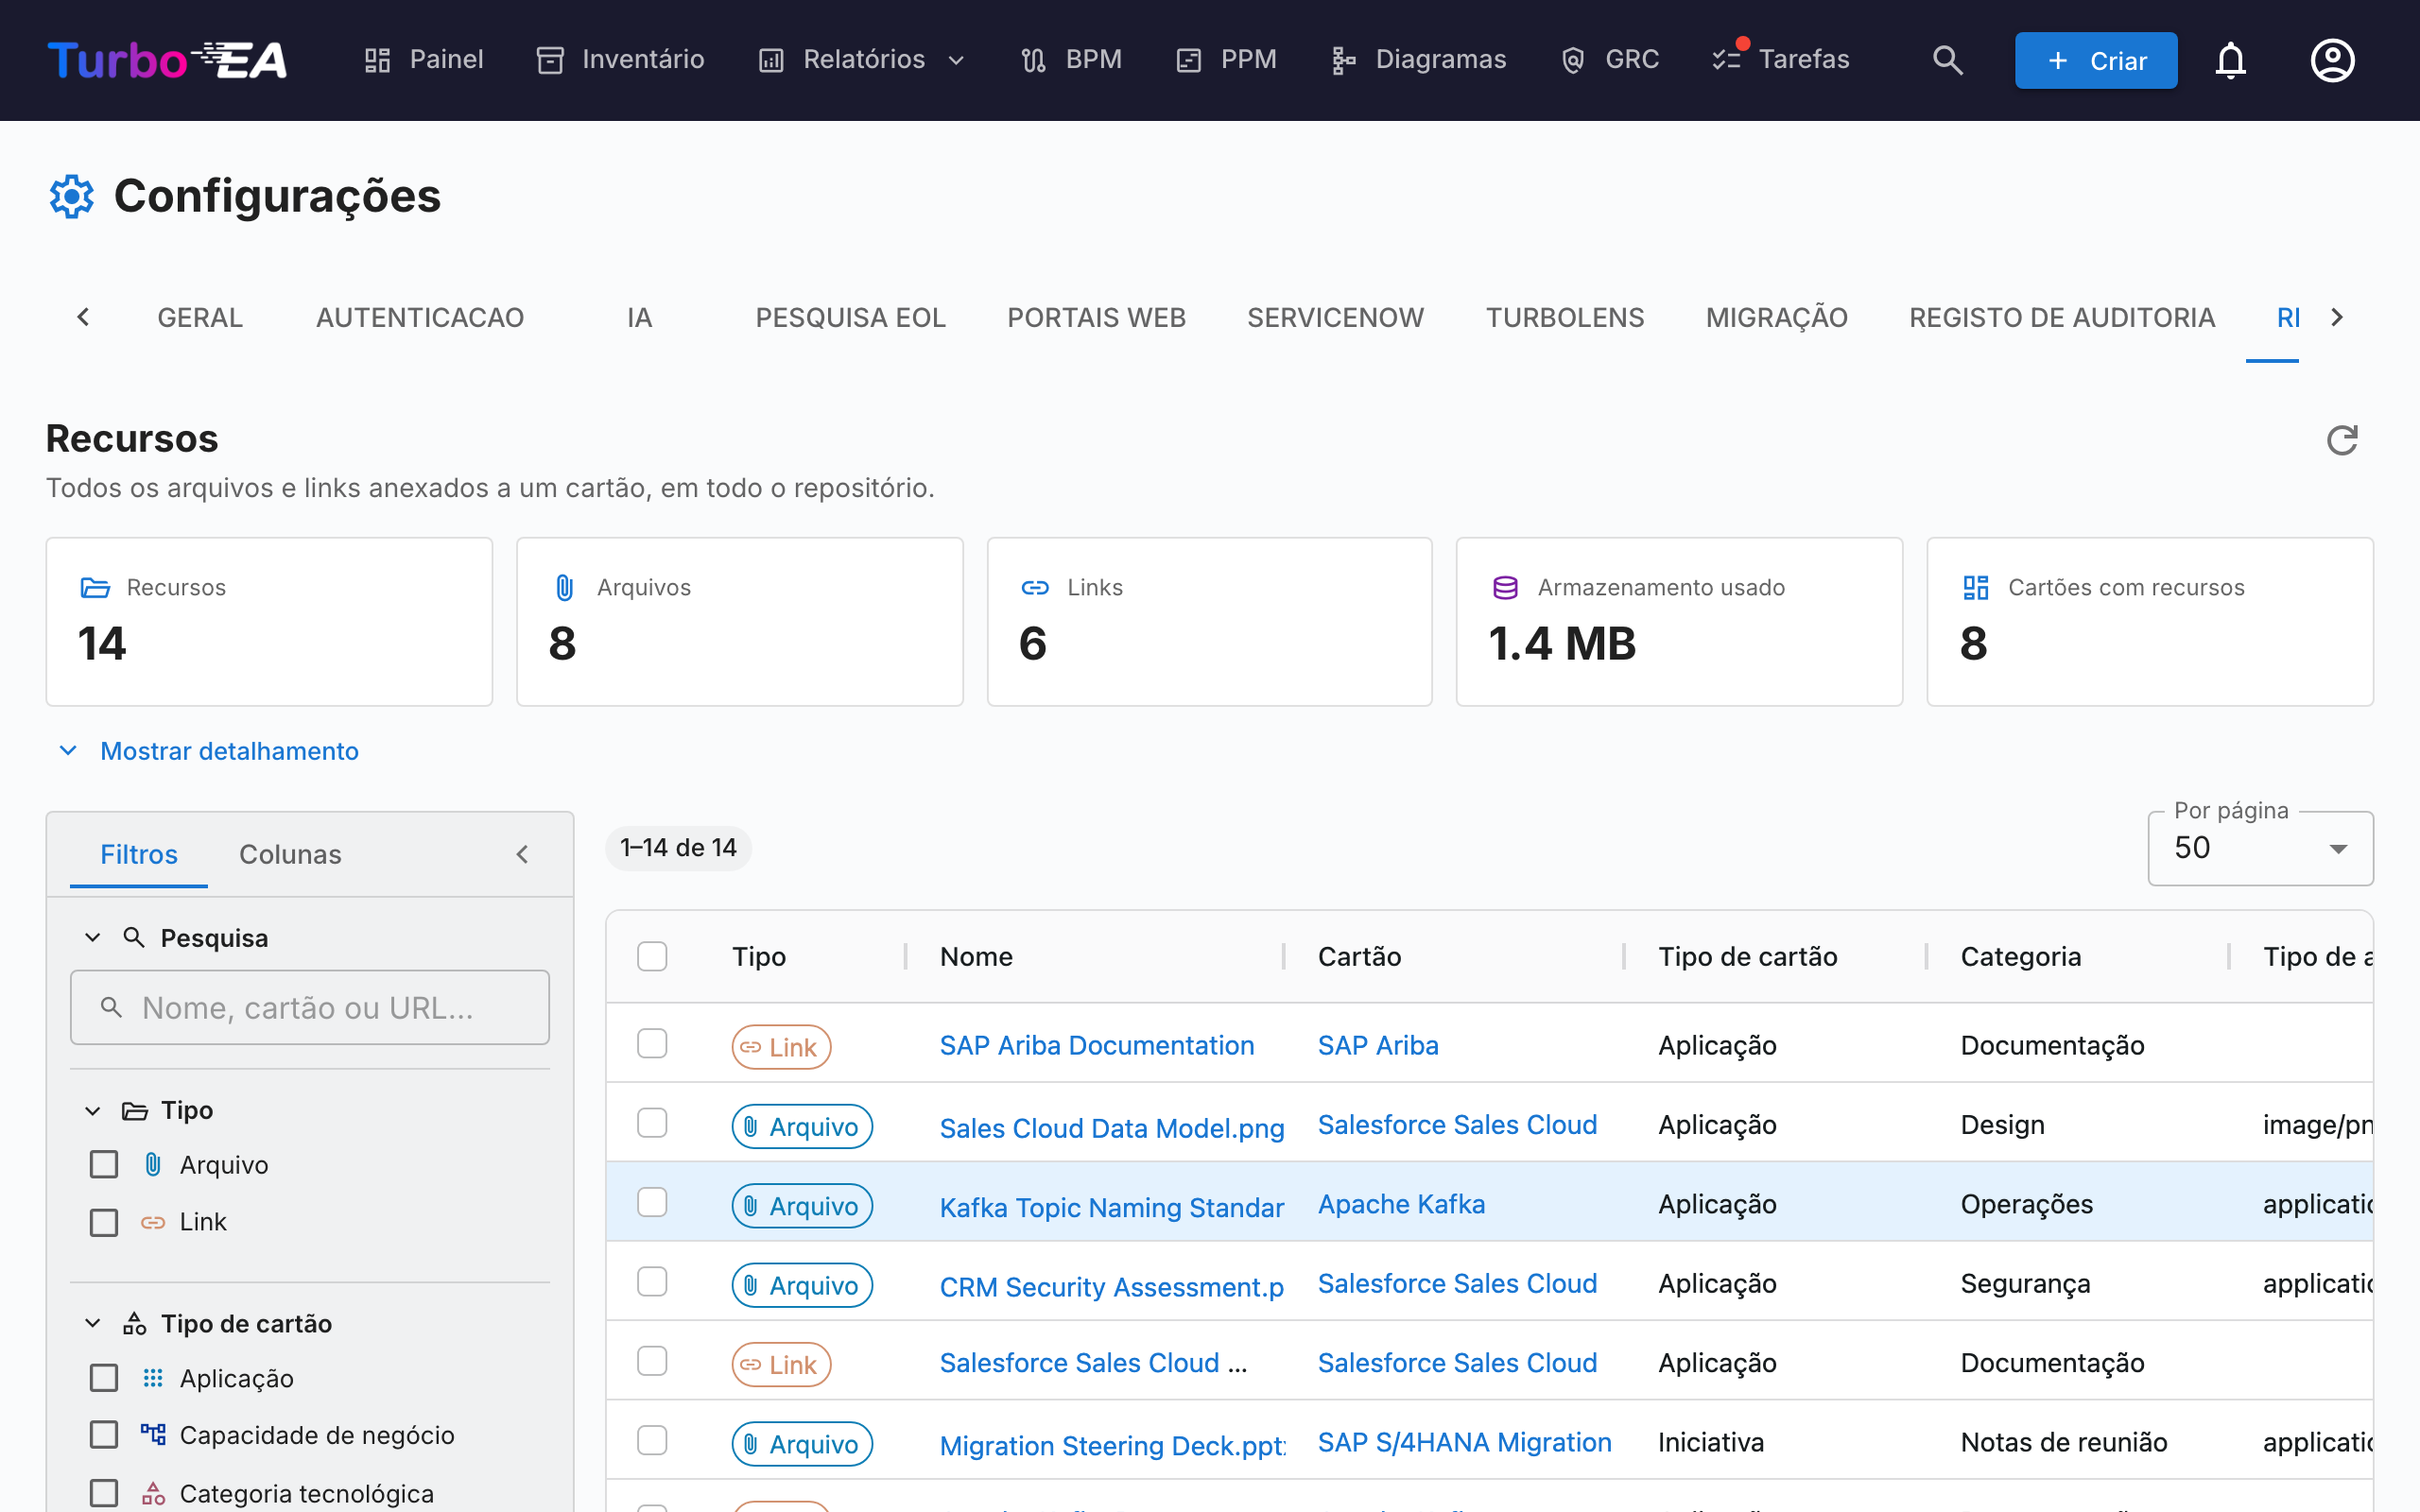
Task: Open the TURBOLENS settings tab
Action: (1565, 318)
